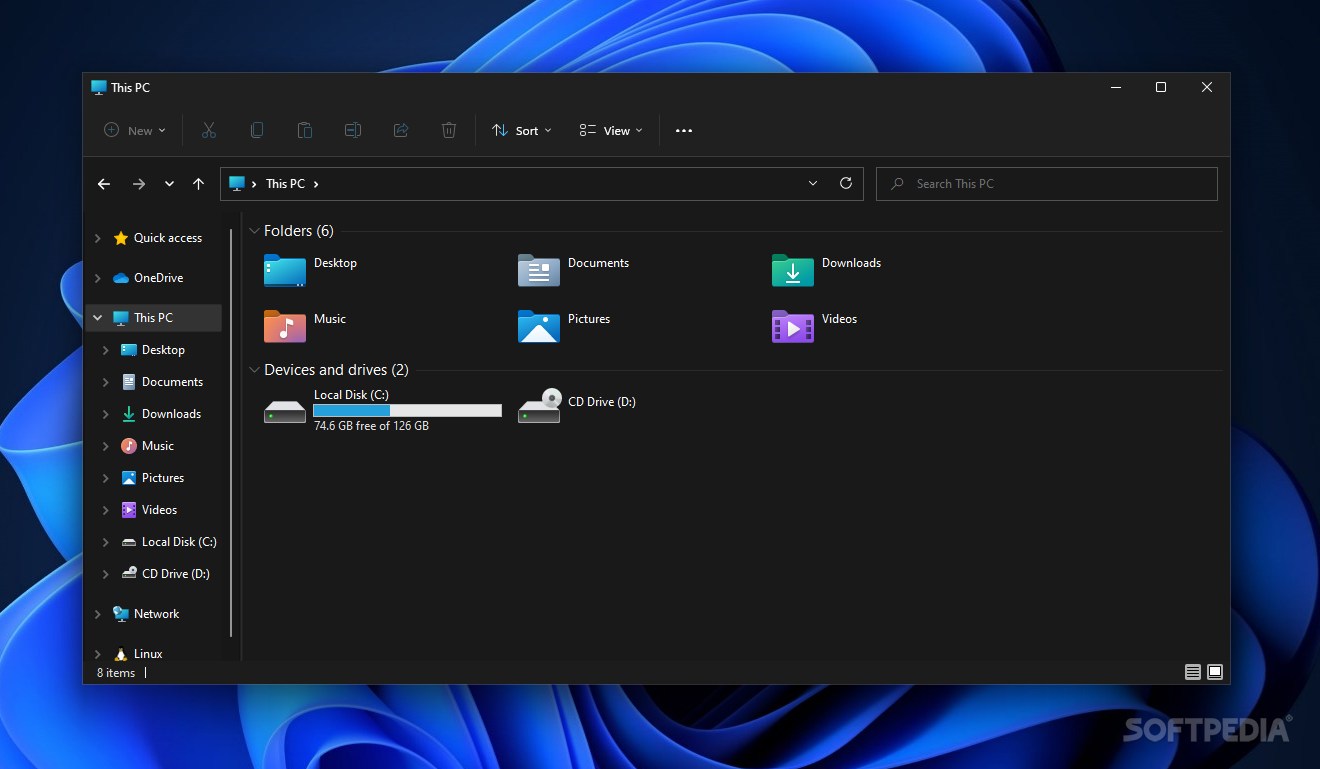Click the Share icon
The image size is (1320, 769).
click(x=400, y=130)
